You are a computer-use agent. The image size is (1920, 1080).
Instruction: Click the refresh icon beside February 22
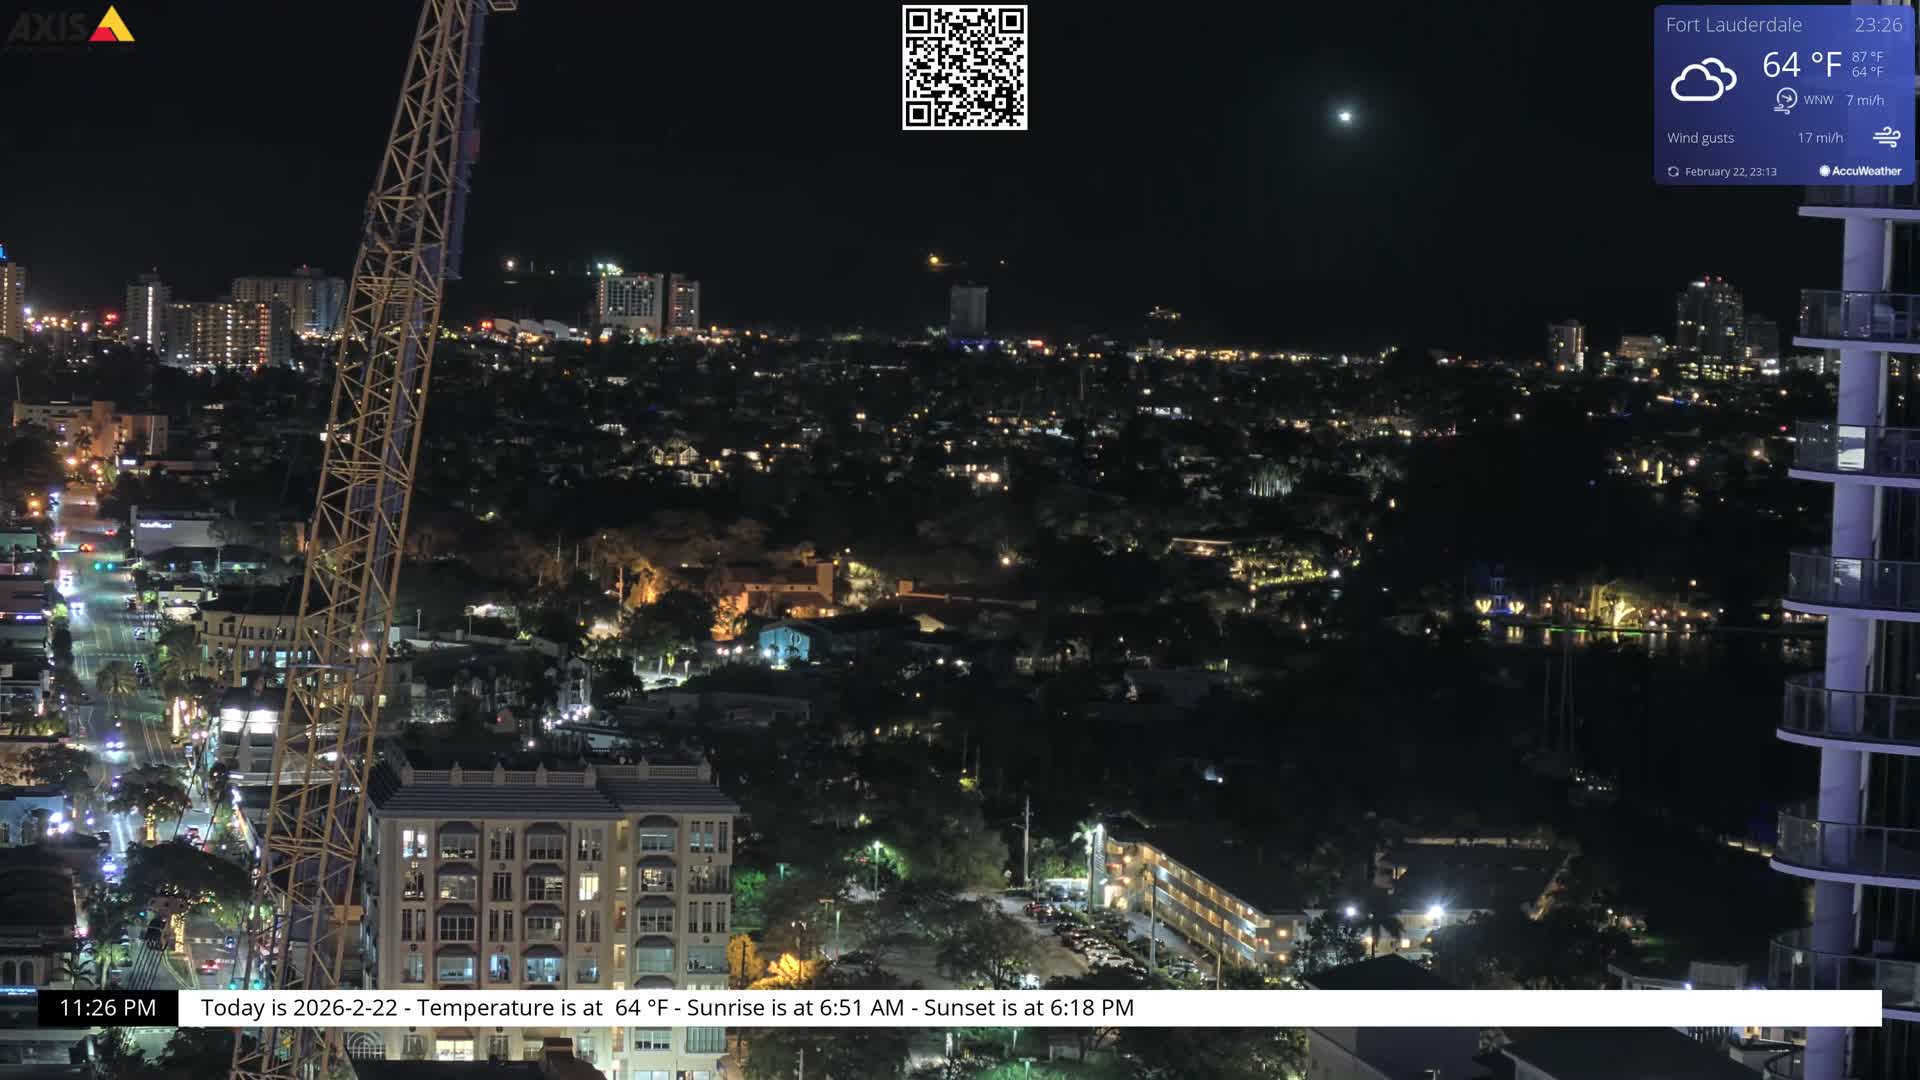click(x=1673, y=172)
